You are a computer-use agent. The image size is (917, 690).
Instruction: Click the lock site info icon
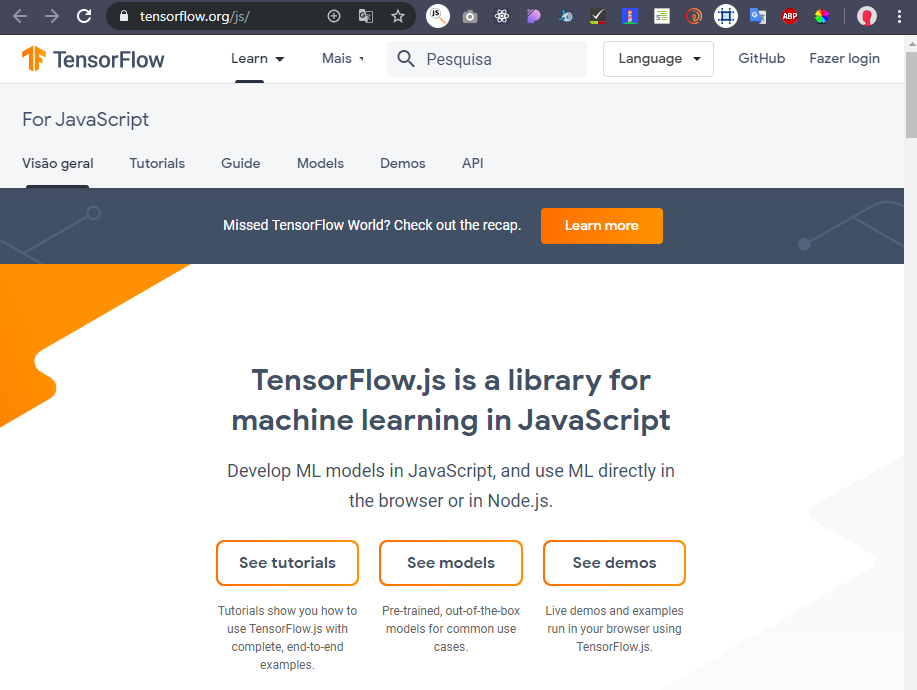click(123, 16)
